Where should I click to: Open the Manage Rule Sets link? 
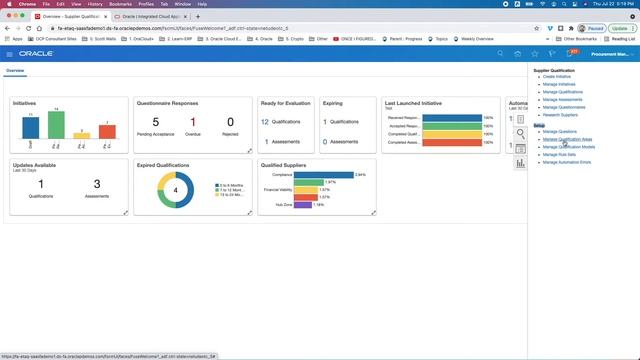(559, 155)
